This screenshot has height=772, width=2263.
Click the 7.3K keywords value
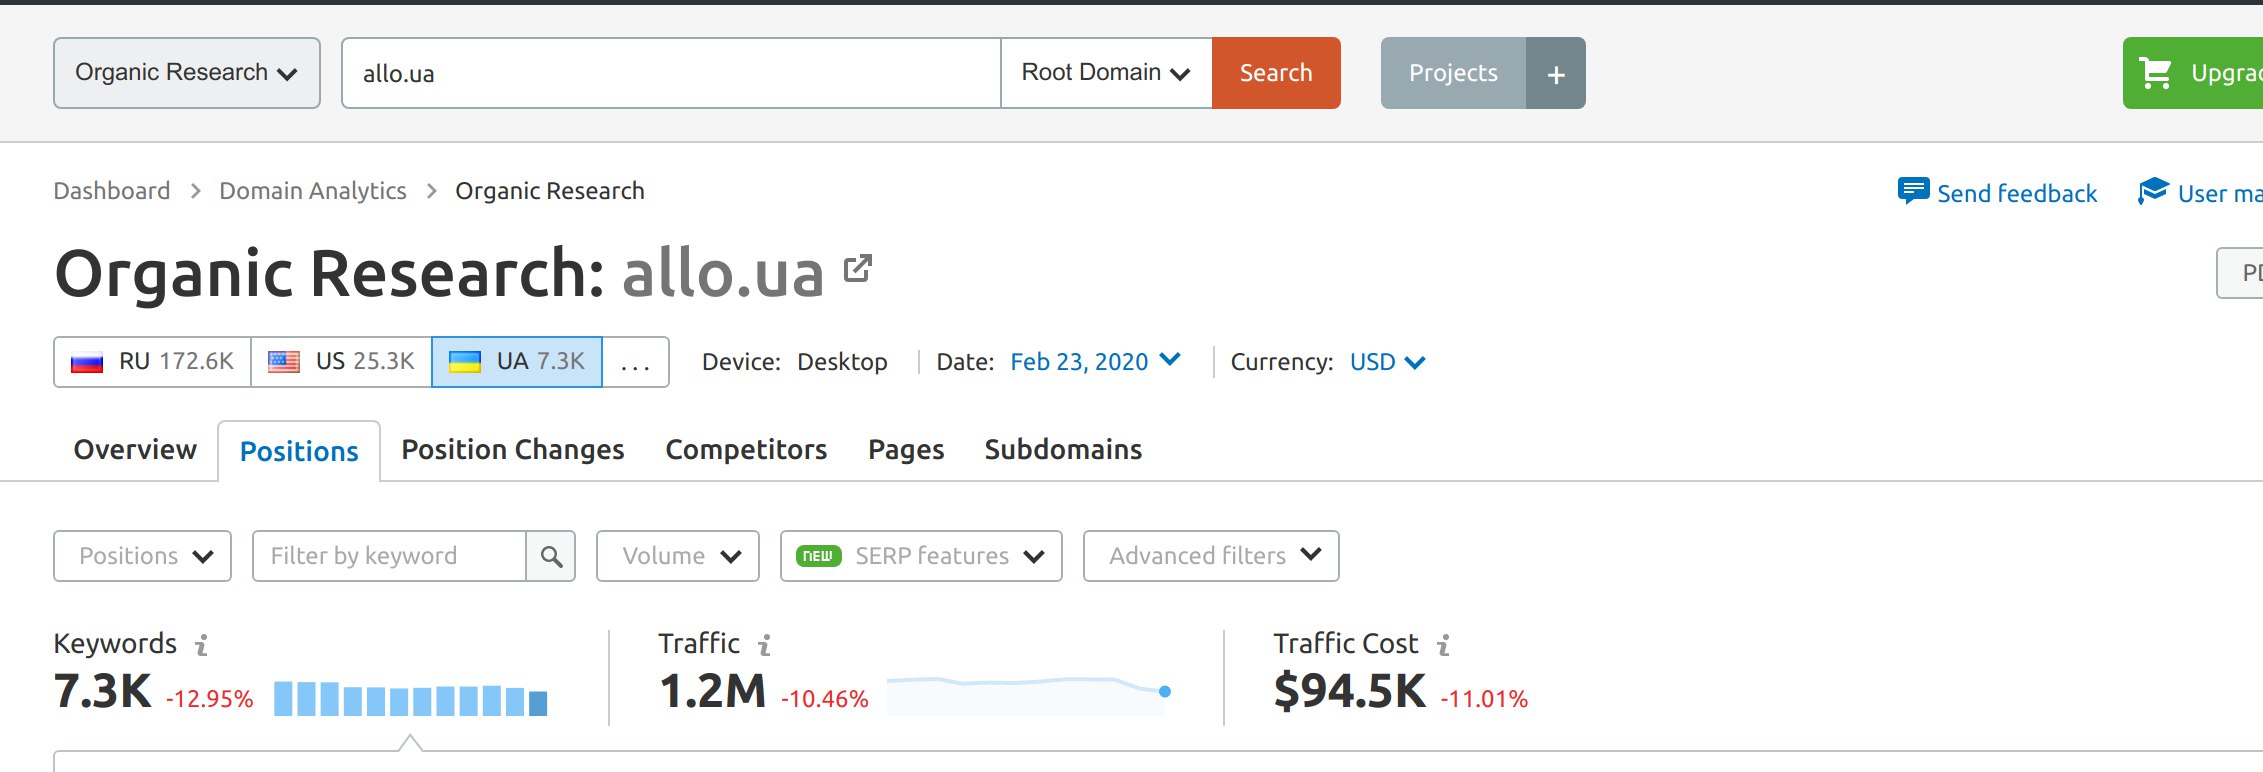pos(103,691)
